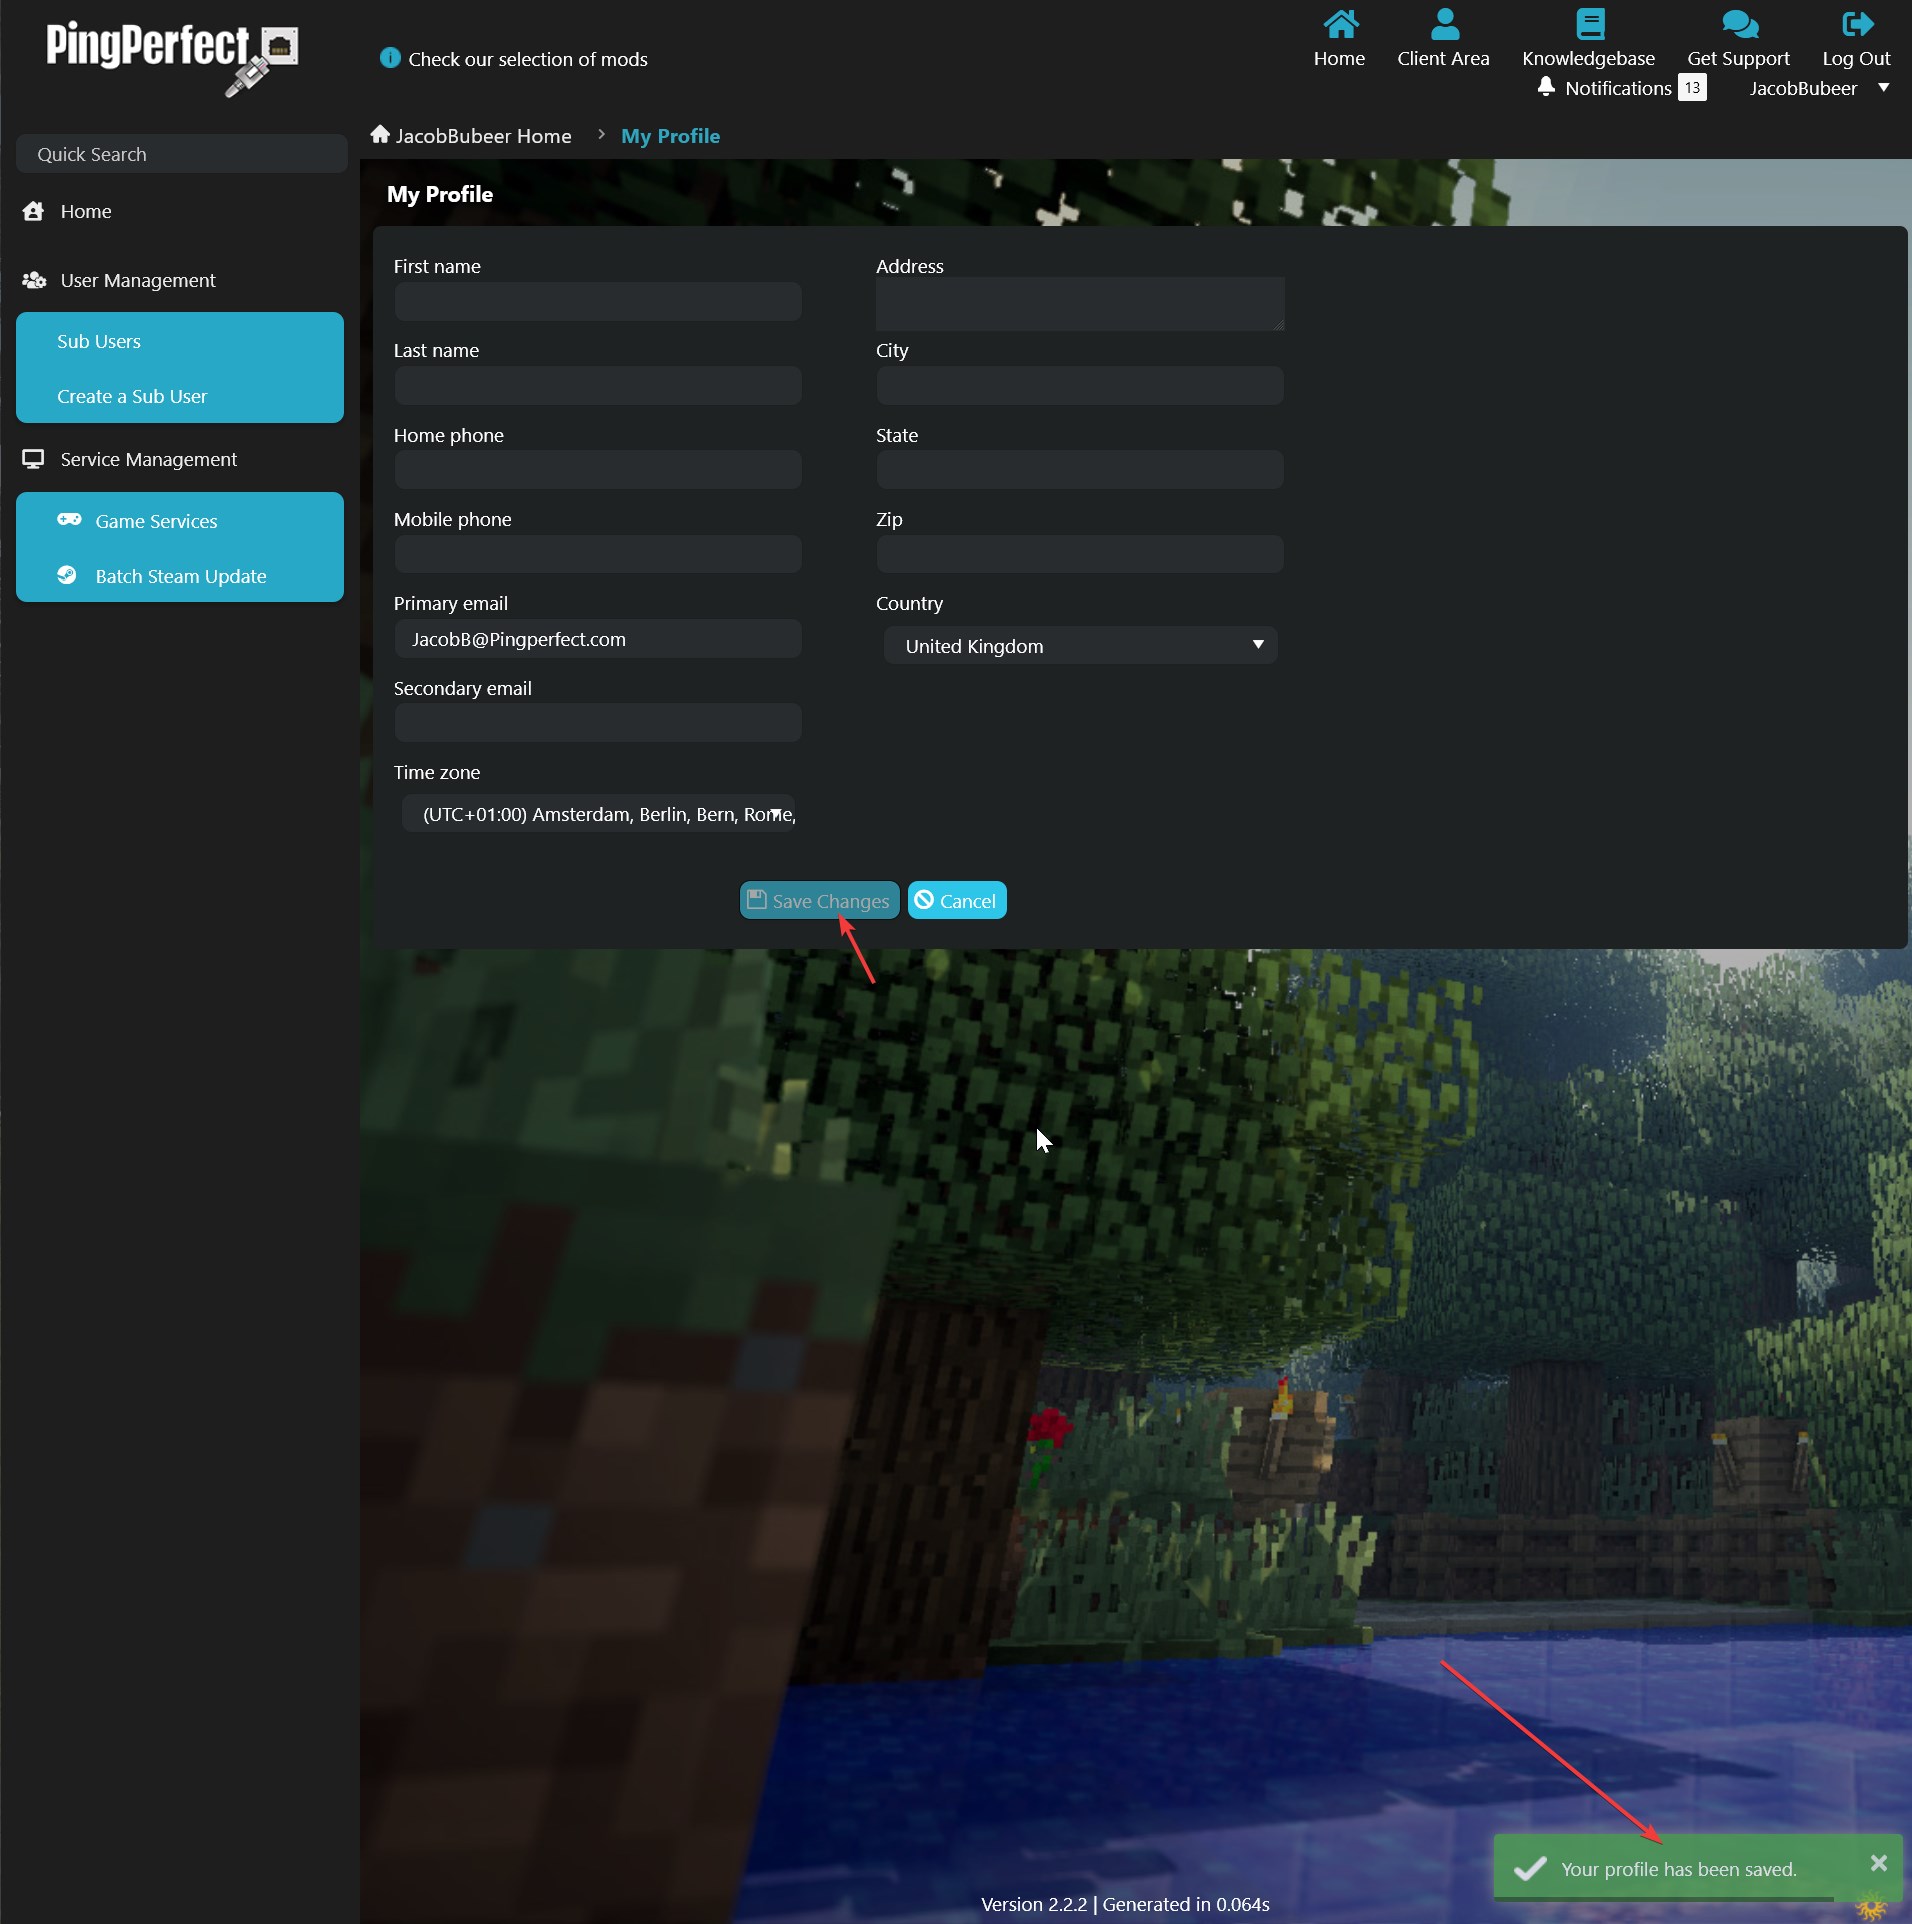Click the Log Out arrow icon
1912x1924 pixels.
[x=1857, y=24]
